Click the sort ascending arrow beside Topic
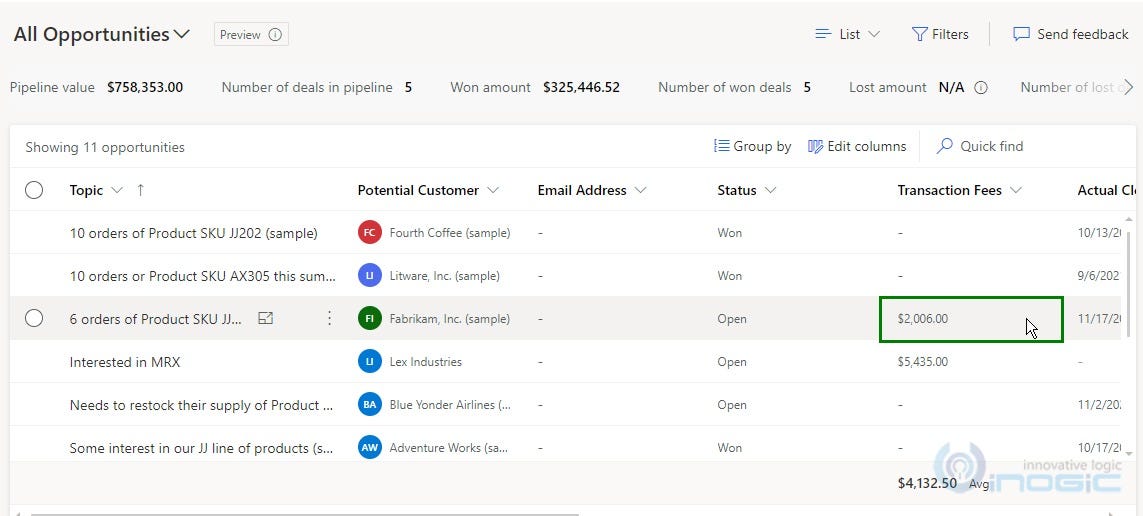The image size is (1143, 516). tap(141, 189)
